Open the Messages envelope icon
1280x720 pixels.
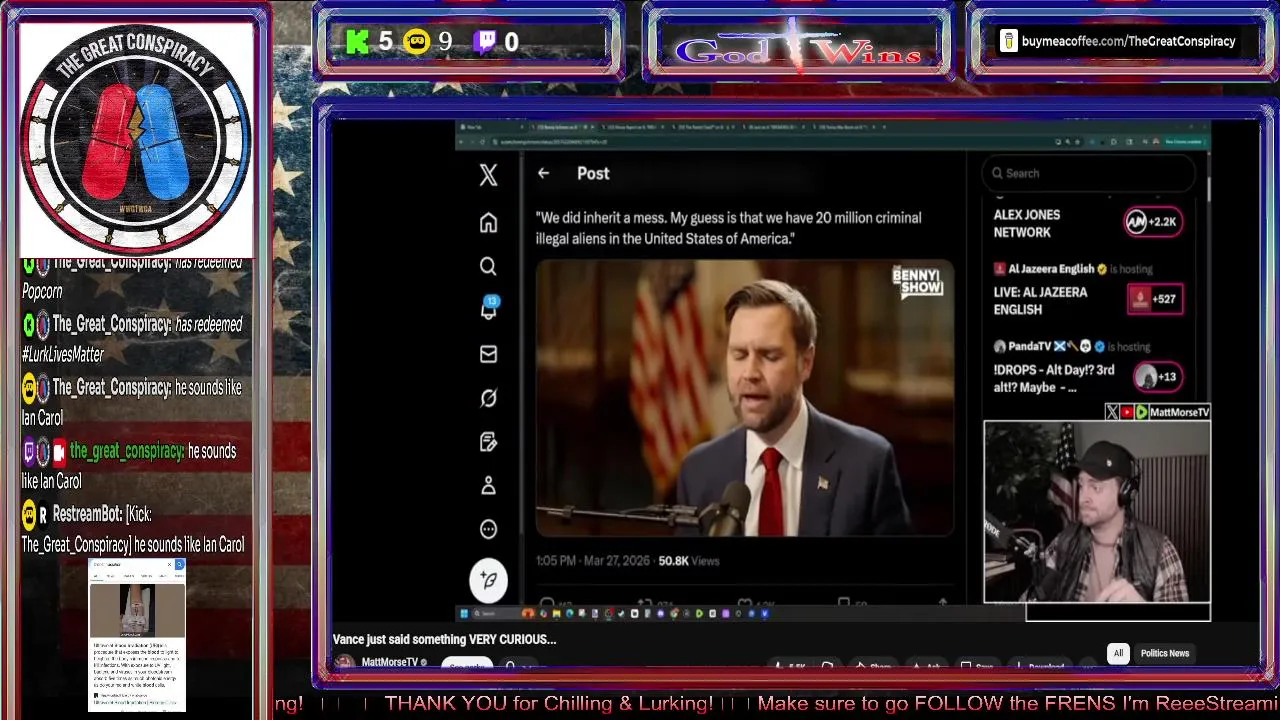488,354
